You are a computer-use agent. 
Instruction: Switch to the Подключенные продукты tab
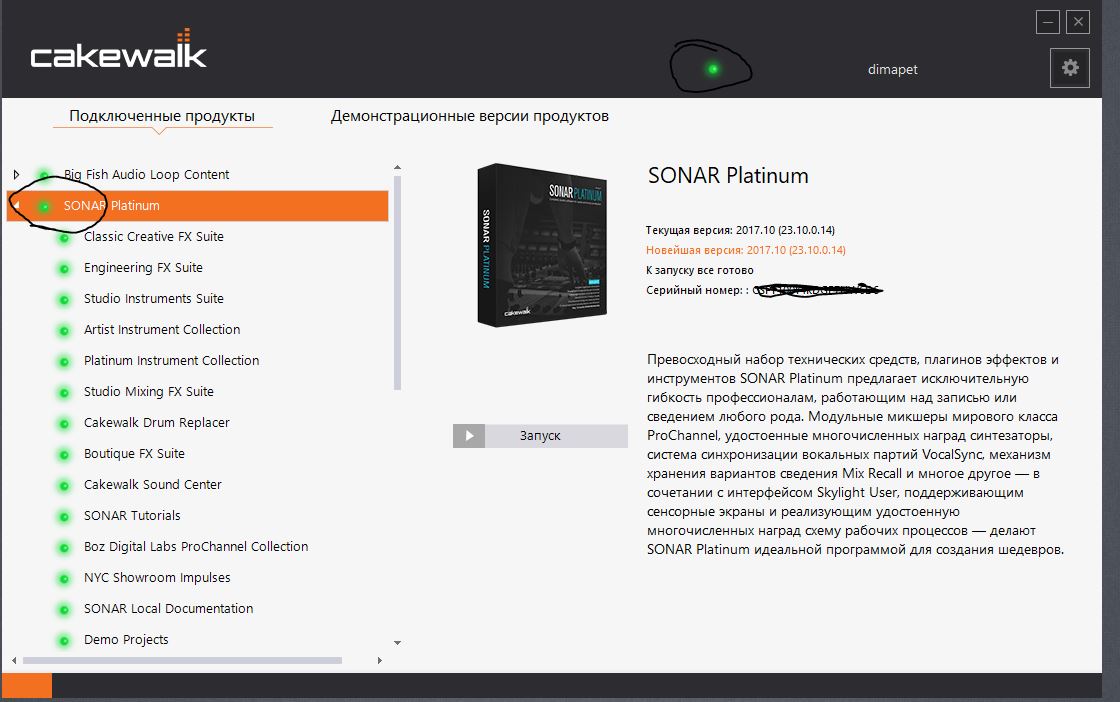click(x=162, y=116)
